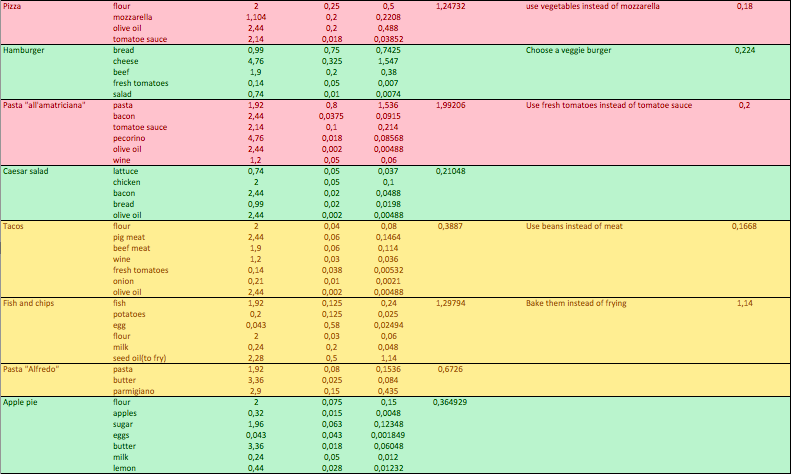Select the Pizza dish cell
791x474 pixels.
point(14,6)
